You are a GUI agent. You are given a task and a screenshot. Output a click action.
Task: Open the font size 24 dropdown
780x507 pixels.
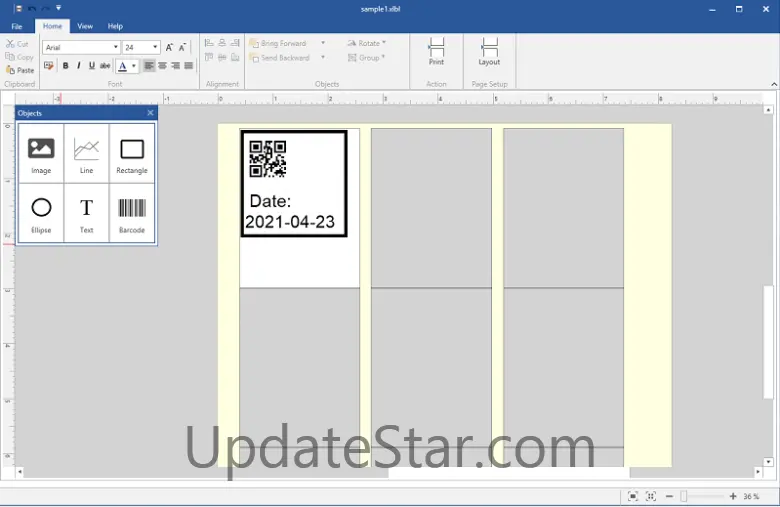pos(155,47)
